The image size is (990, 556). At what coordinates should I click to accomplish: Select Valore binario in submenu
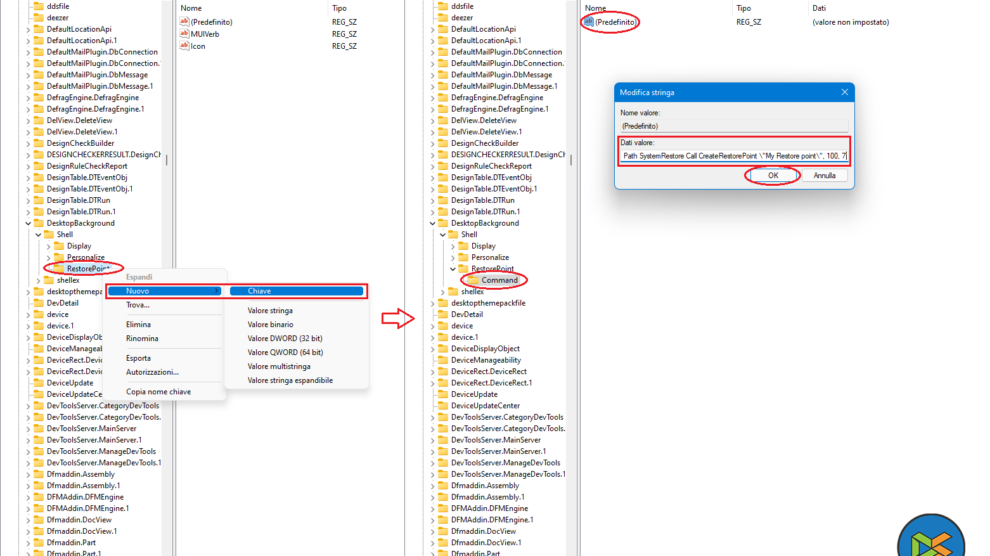click(270, 324)
